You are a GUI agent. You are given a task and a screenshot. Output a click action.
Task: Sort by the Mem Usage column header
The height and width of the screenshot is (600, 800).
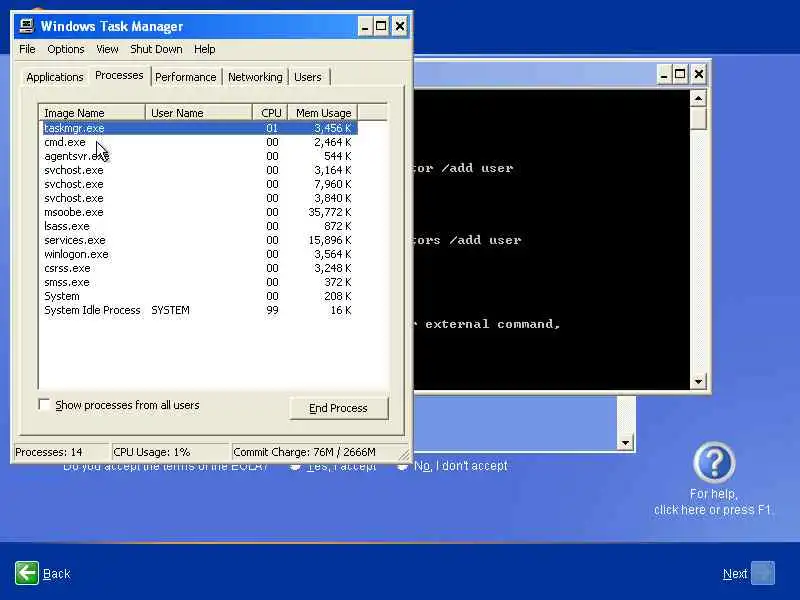point(323,113)
